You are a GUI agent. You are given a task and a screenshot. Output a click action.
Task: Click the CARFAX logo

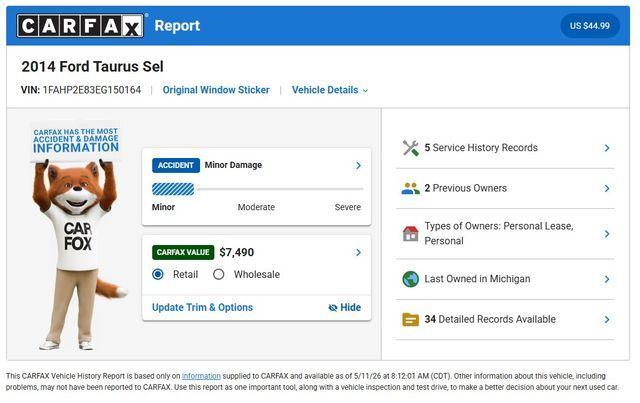pyautogui.click(x=80, y=26)
